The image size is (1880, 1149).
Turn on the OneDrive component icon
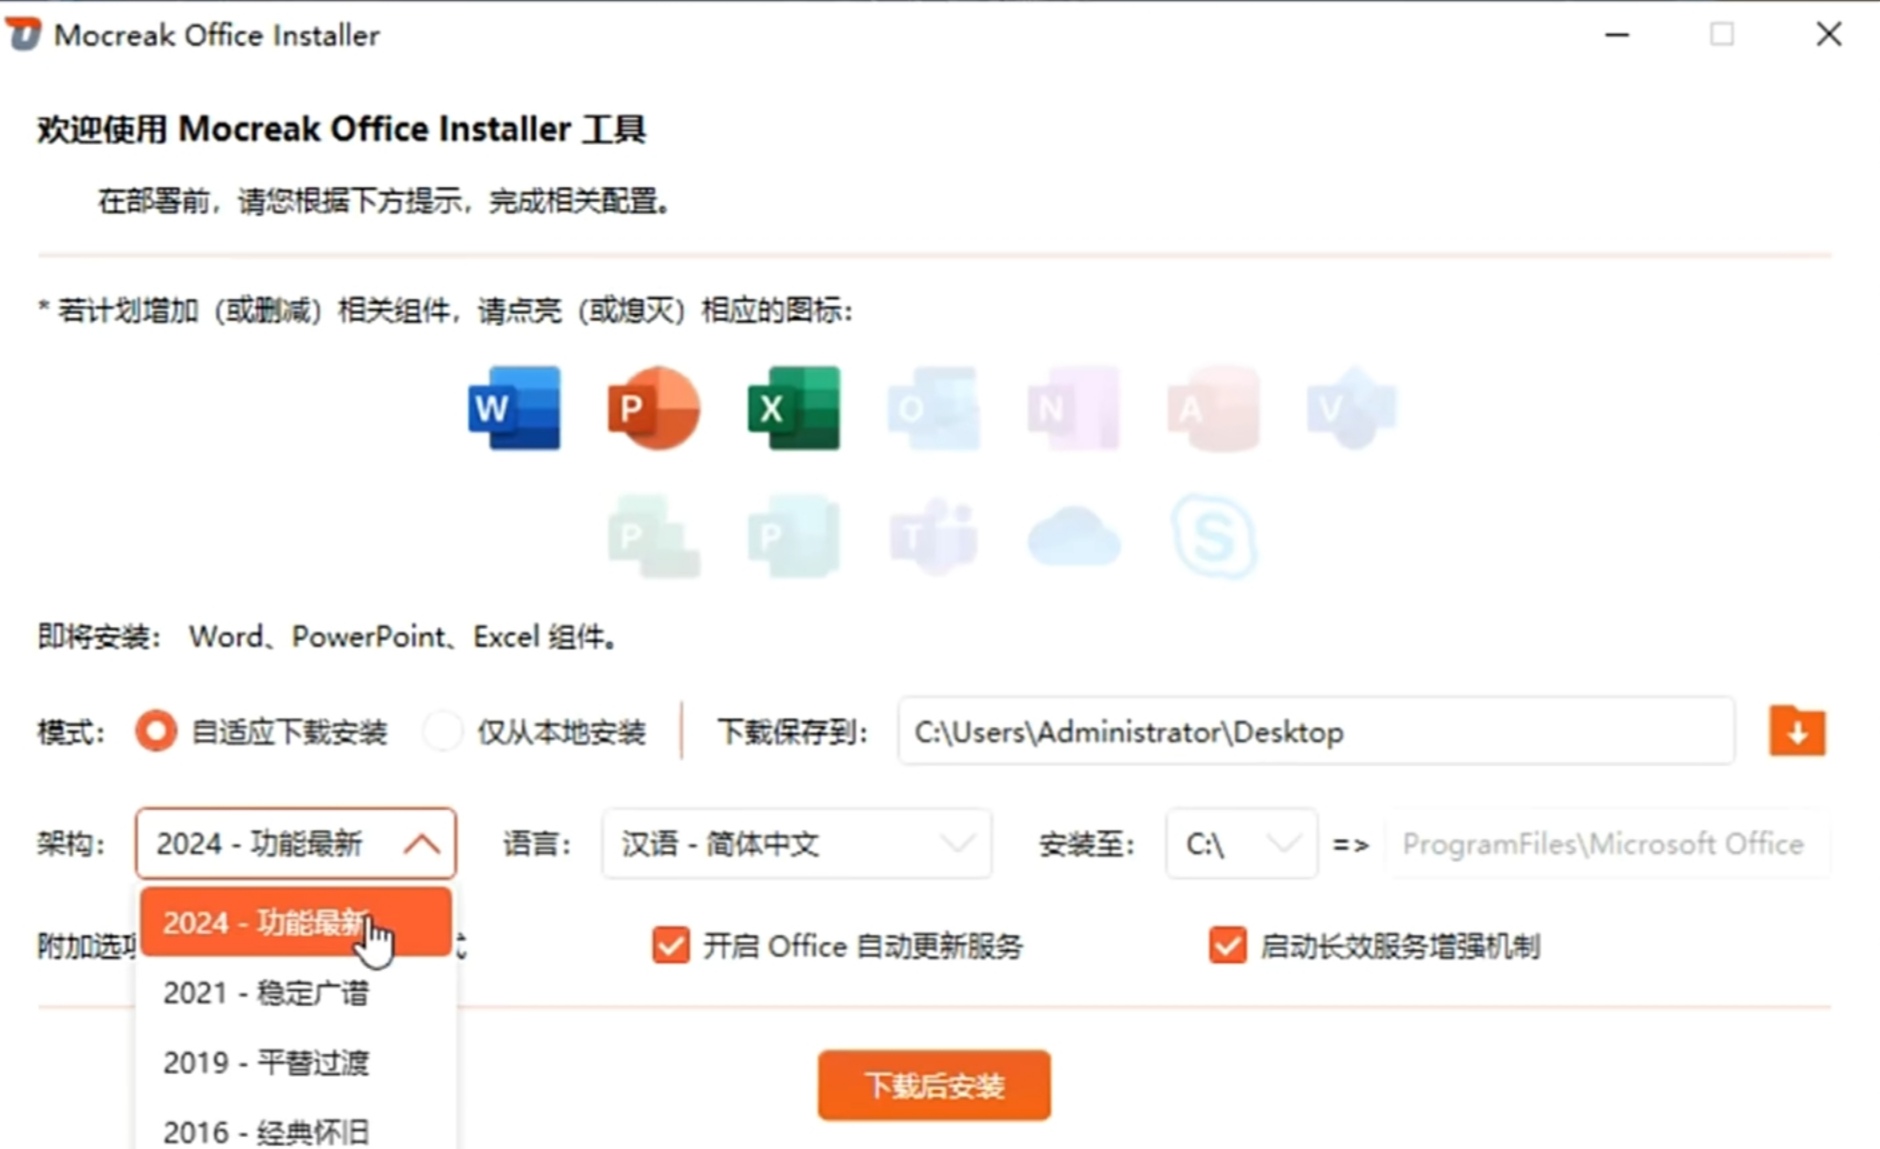pos(1073,535)
